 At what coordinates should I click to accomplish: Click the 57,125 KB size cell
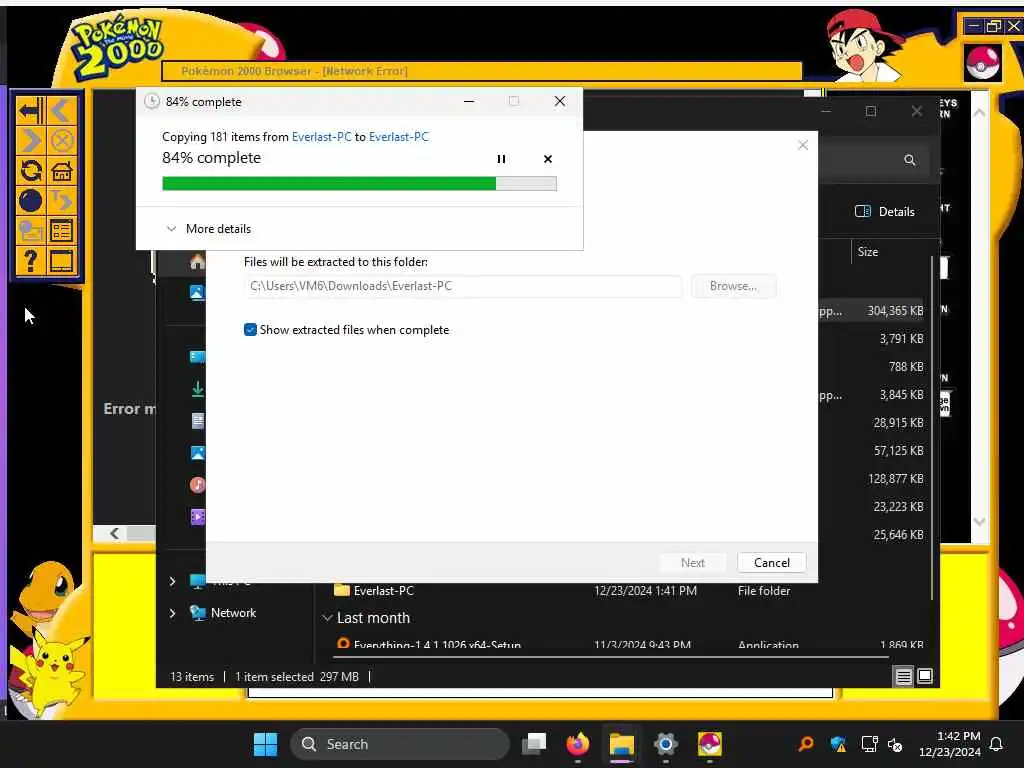click(x=899, y=451)
